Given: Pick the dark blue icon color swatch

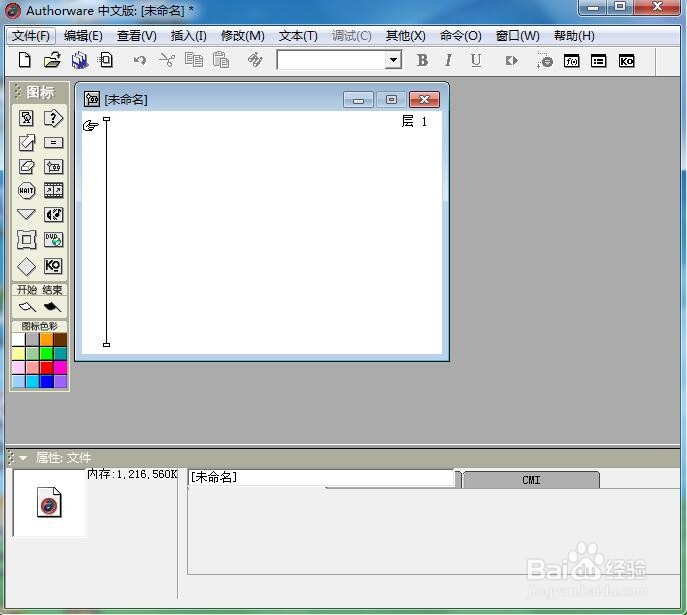Looking at the screenshot, I should point(46,382).
